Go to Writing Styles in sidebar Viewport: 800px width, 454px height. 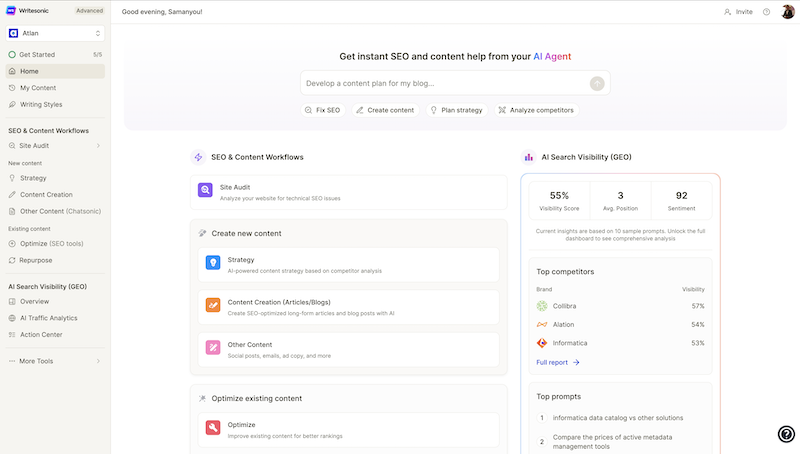pyautogui.click(x=41, y=104)
